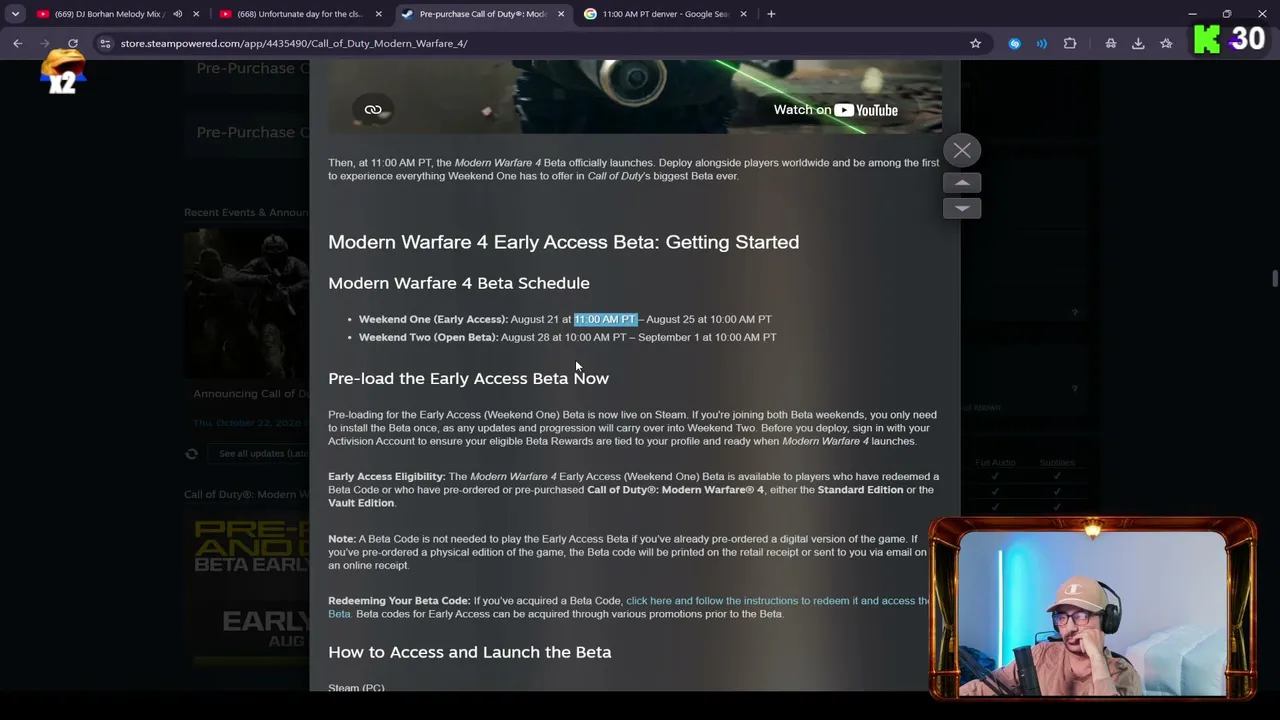
Task: Click 'How to Access and Launch the Beta' heading
Action: [470, 652]
